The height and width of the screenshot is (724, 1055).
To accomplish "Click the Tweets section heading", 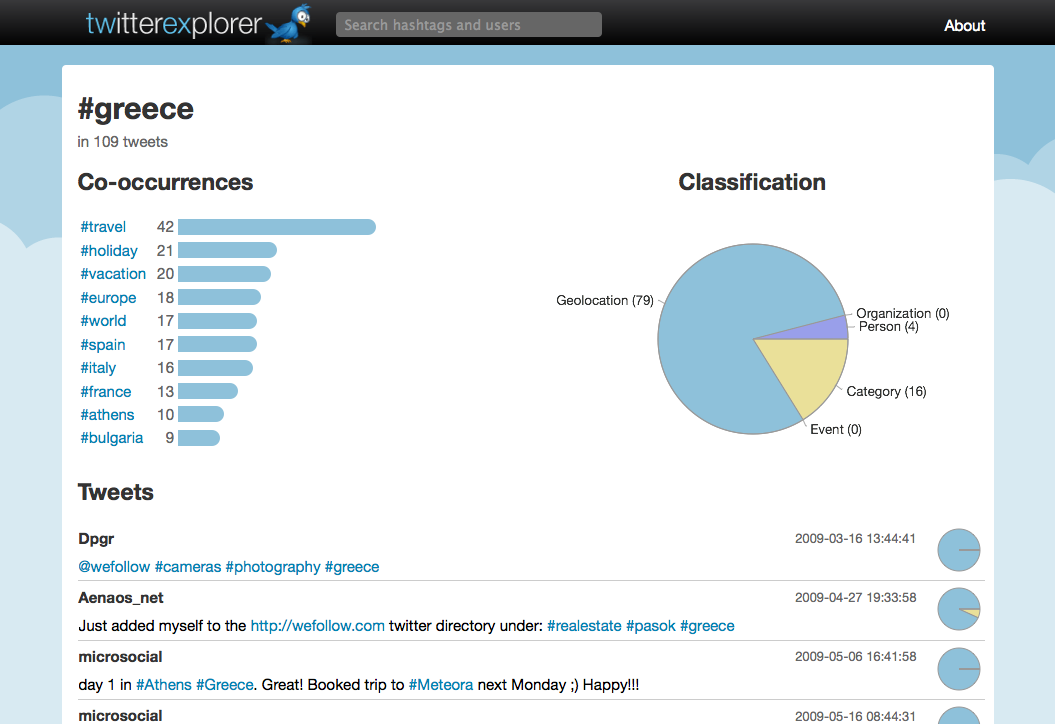I will 116,492.
